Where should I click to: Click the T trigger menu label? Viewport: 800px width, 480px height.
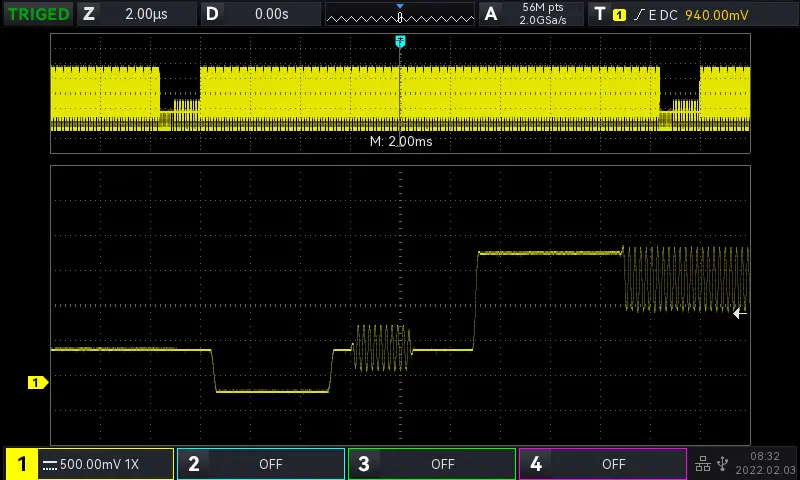[x=599, y=14]
